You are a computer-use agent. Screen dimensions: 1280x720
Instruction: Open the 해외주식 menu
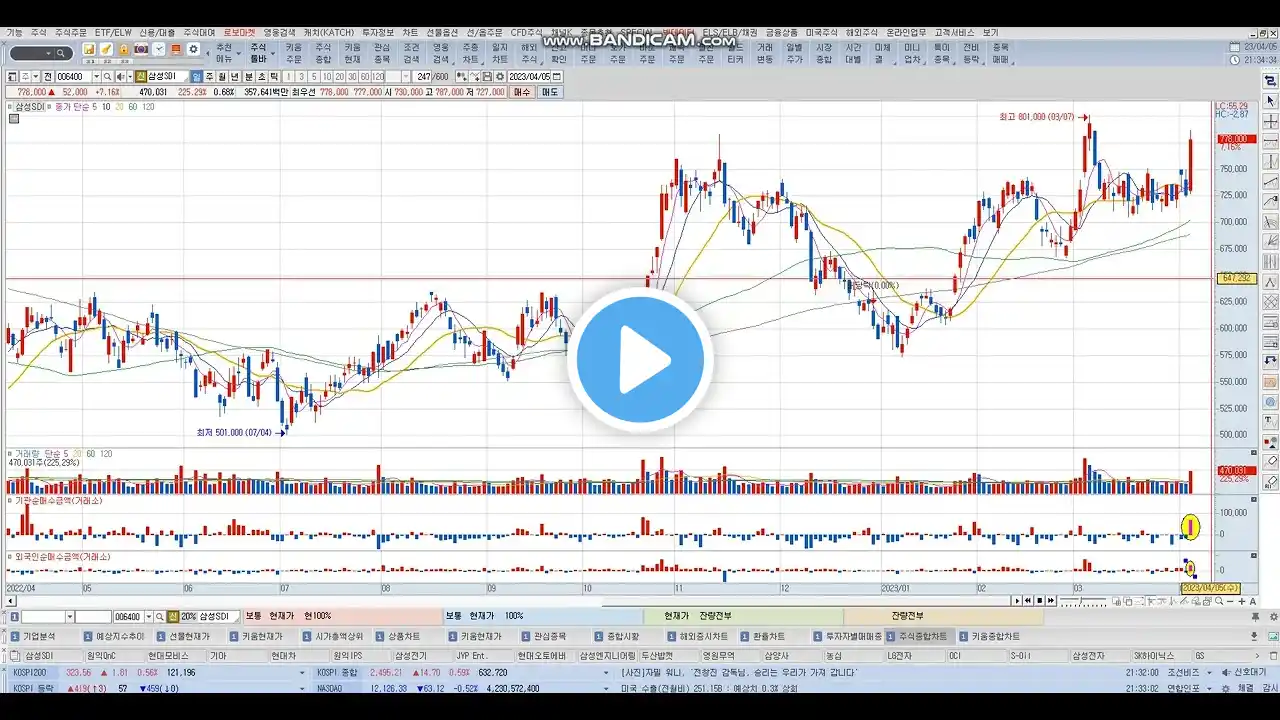tap(862, 33)
